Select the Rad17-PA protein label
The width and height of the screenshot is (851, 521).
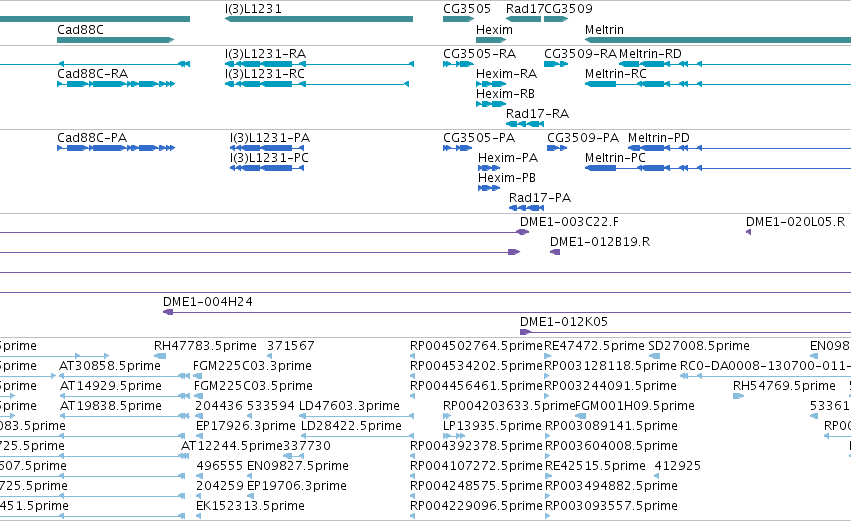click(x=540, y=198)
